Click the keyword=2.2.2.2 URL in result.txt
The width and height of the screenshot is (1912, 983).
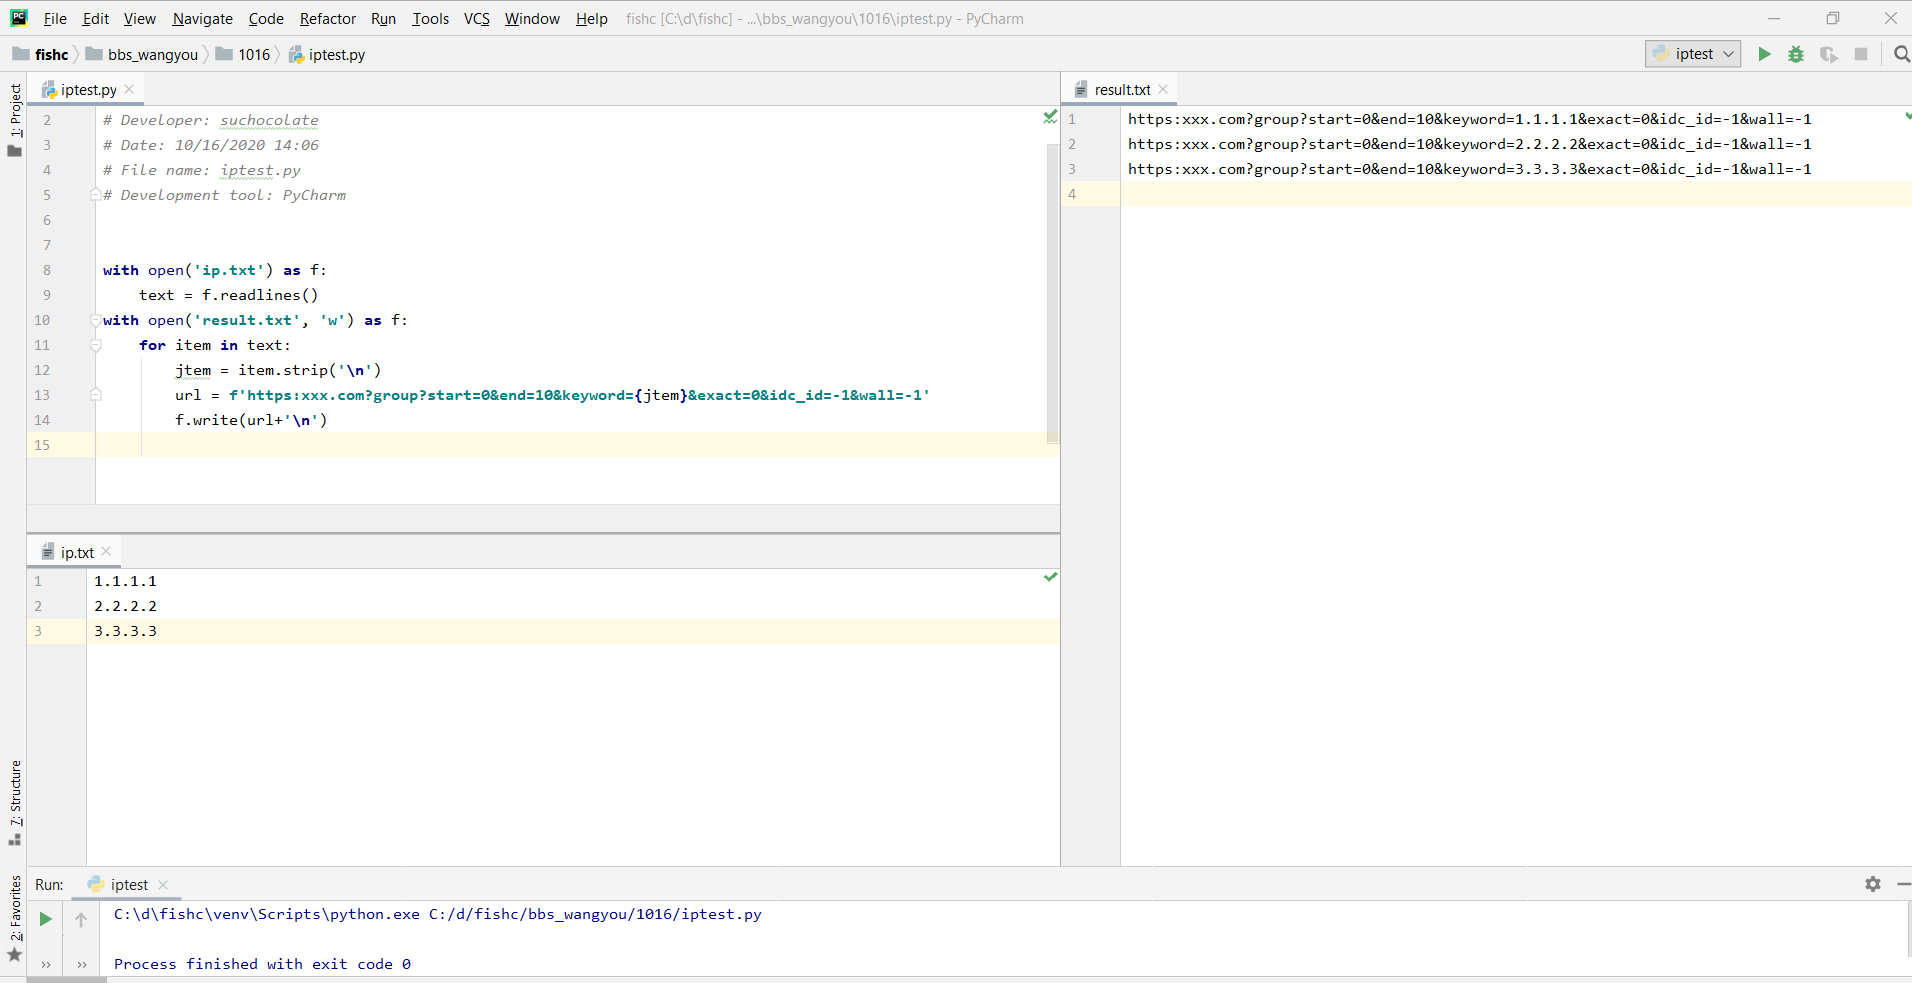(x=1469, y=144)
